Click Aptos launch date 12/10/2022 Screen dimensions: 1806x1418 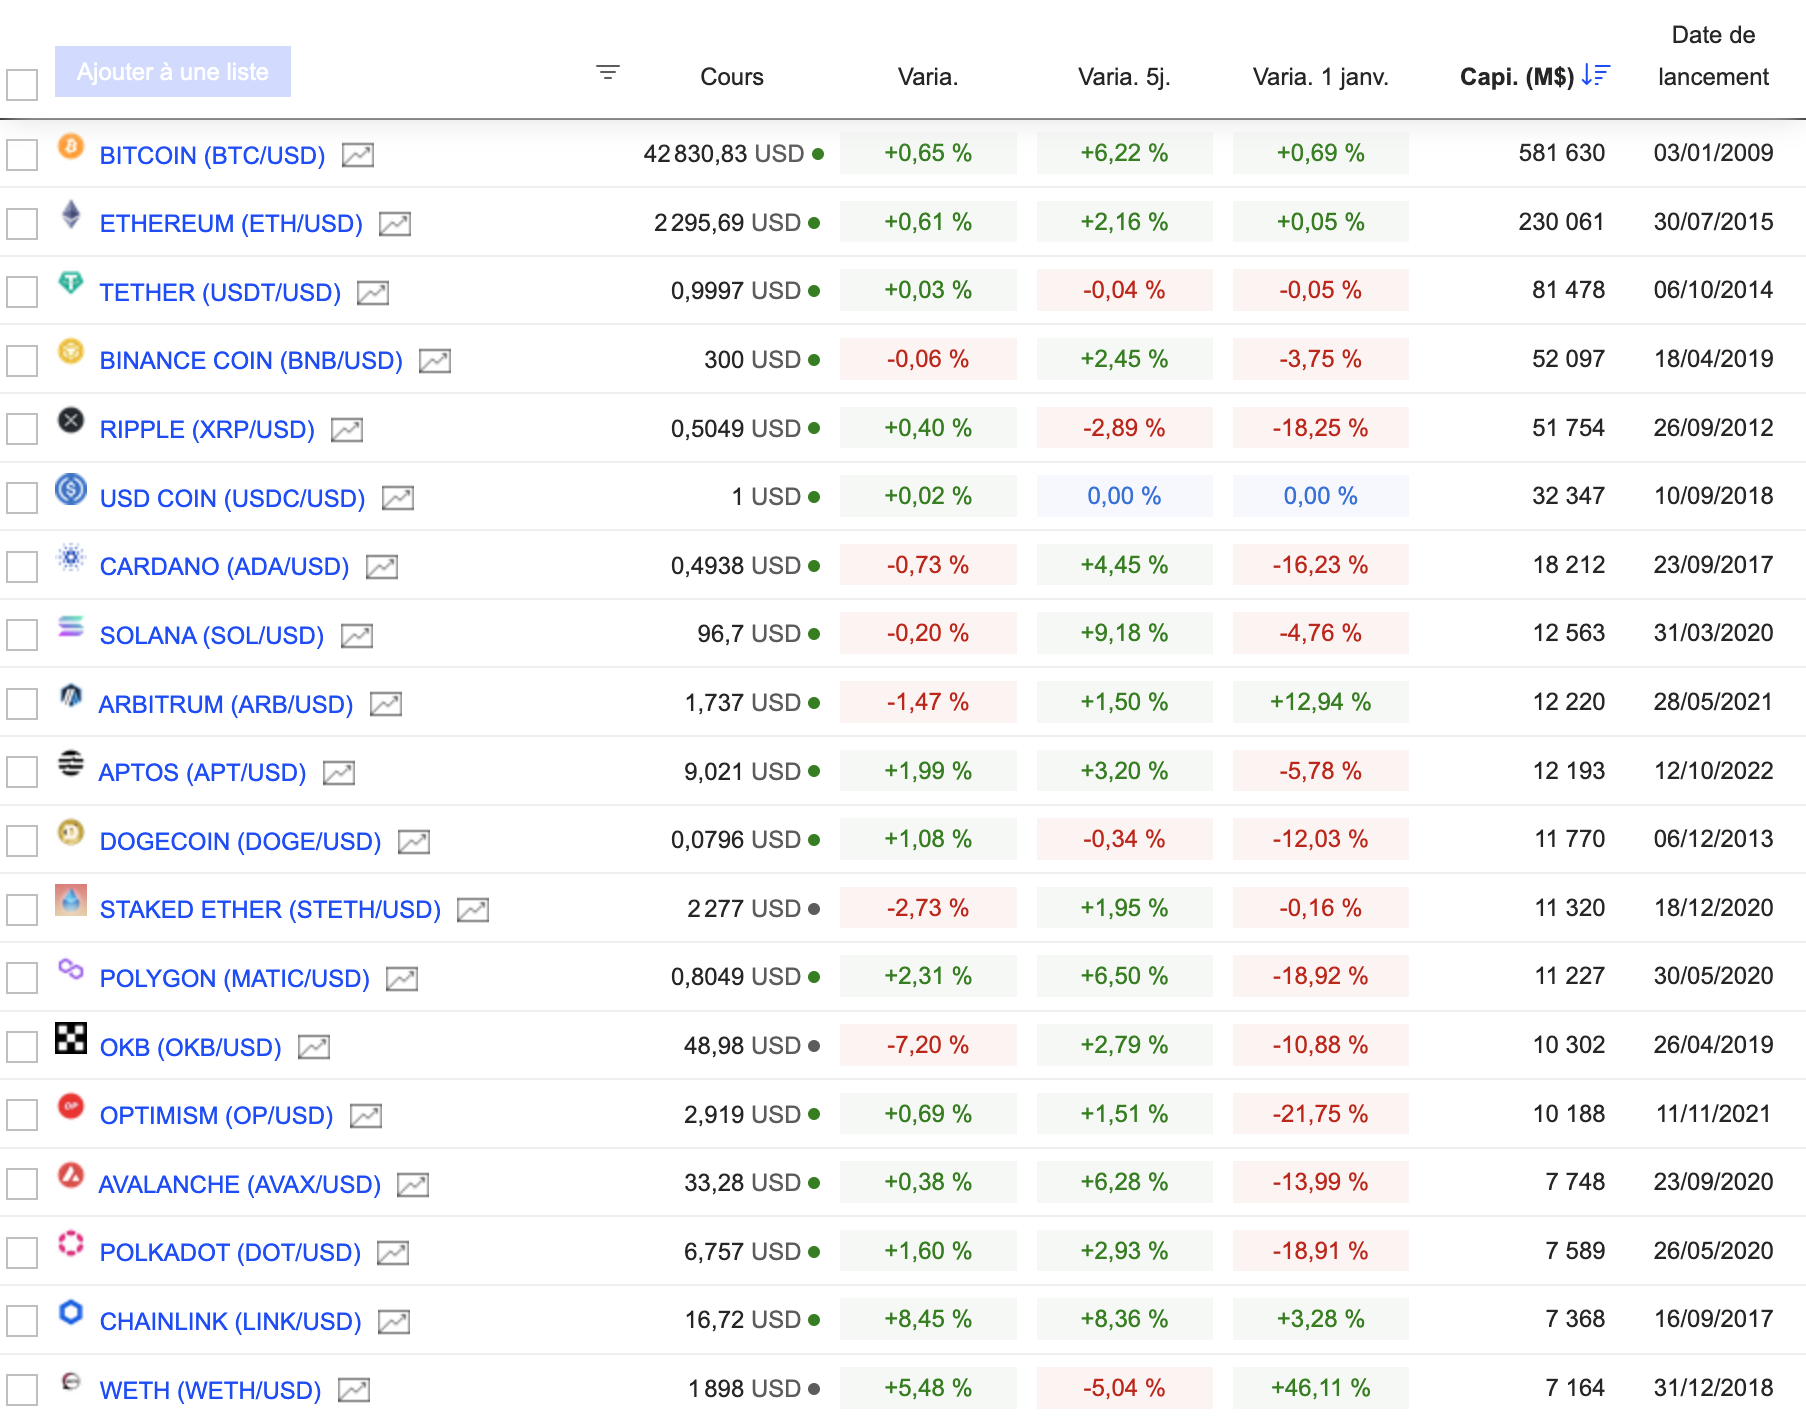click(1714, 771)
